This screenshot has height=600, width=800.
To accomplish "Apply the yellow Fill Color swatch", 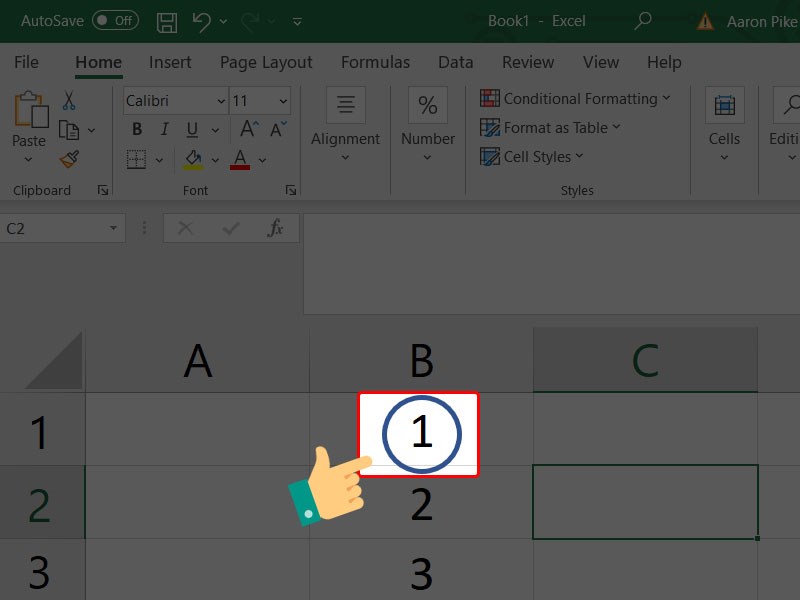I will (x=193, y=159).
